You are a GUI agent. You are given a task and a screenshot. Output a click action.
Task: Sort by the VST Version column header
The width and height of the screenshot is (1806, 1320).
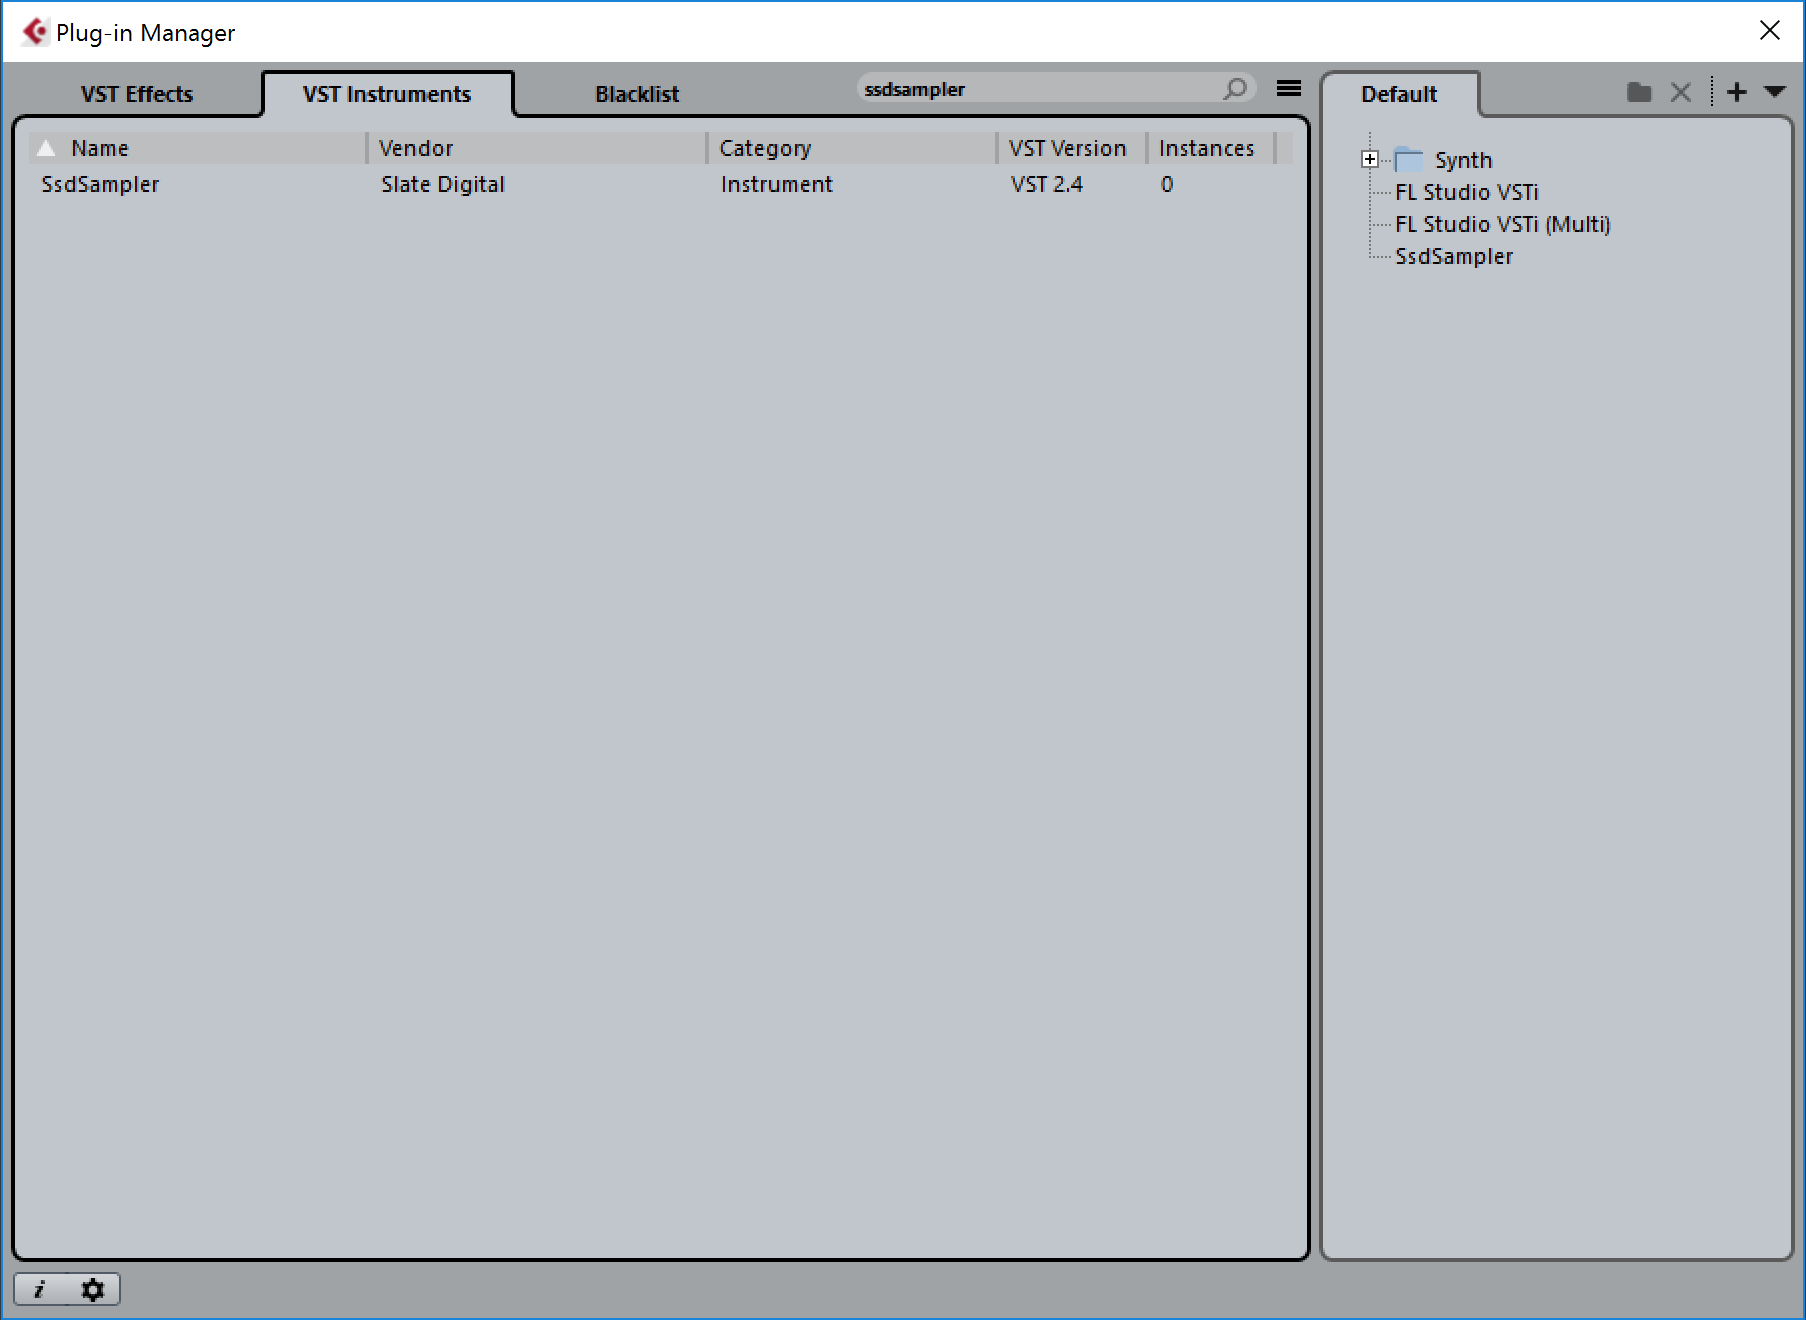tap(1072, 148)
